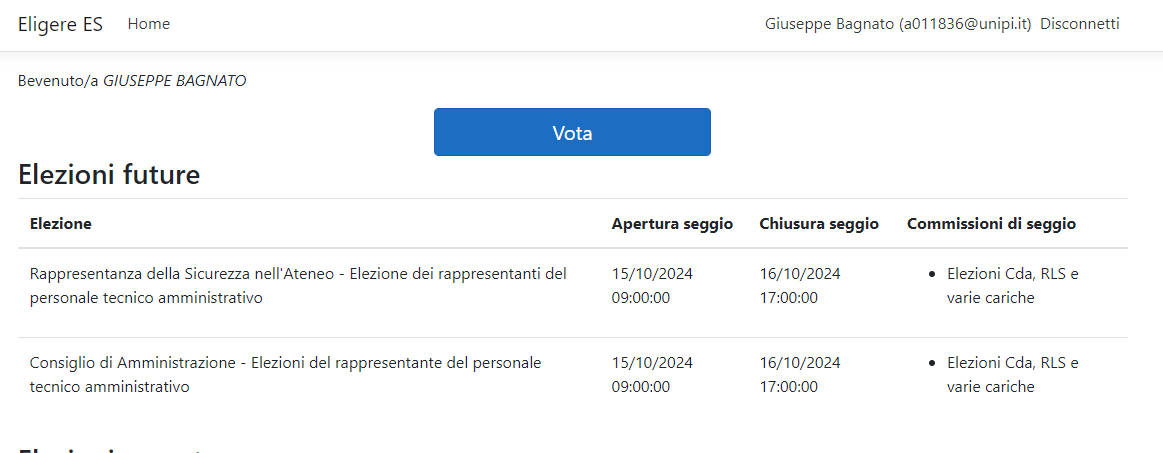
Task: Click the Consiglio row's Elezioni Cda, RLS commission
Action: tap(1012, 374)
